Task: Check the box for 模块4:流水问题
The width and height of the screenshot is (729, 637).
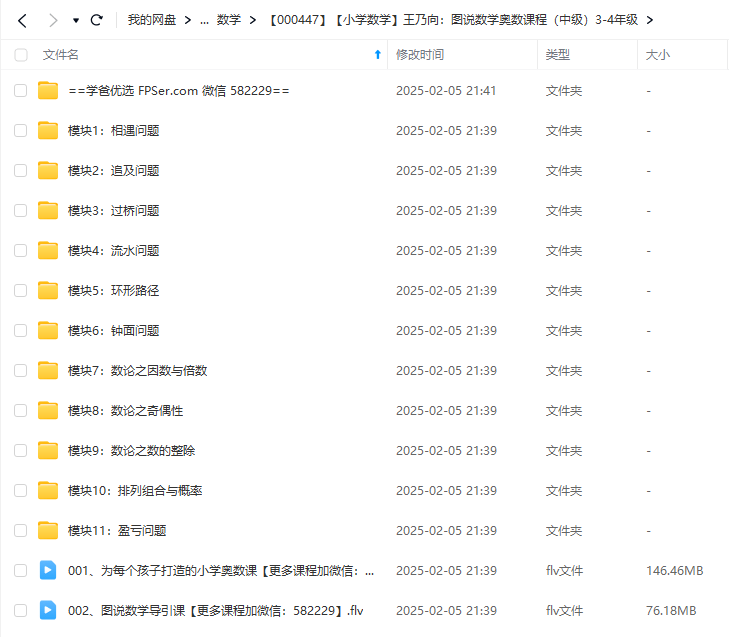Action: click(x=20, y=250)
